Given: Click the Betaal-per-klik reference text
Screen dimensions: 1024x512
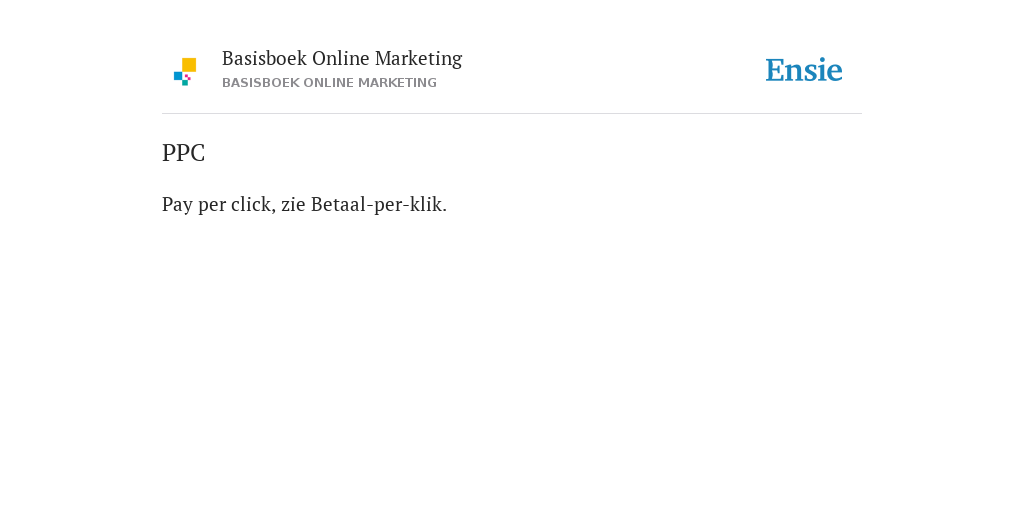Looking at the screenshot, I should 379,204.
